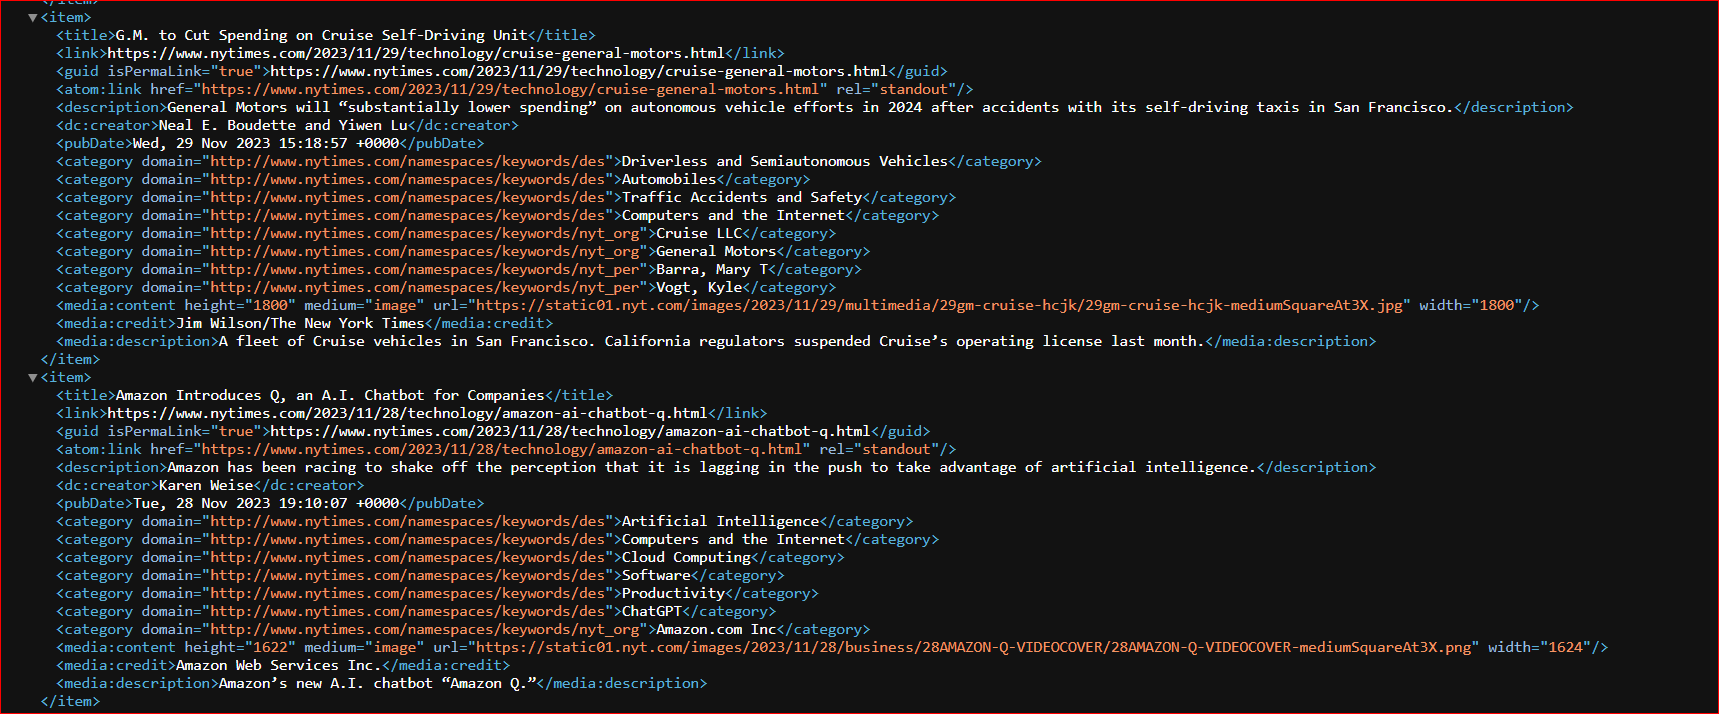This screenshot has width=1719, height=714.
Task: Click the guid URL for amazon-ai-chatbot-q article
Action: [570, 431]
